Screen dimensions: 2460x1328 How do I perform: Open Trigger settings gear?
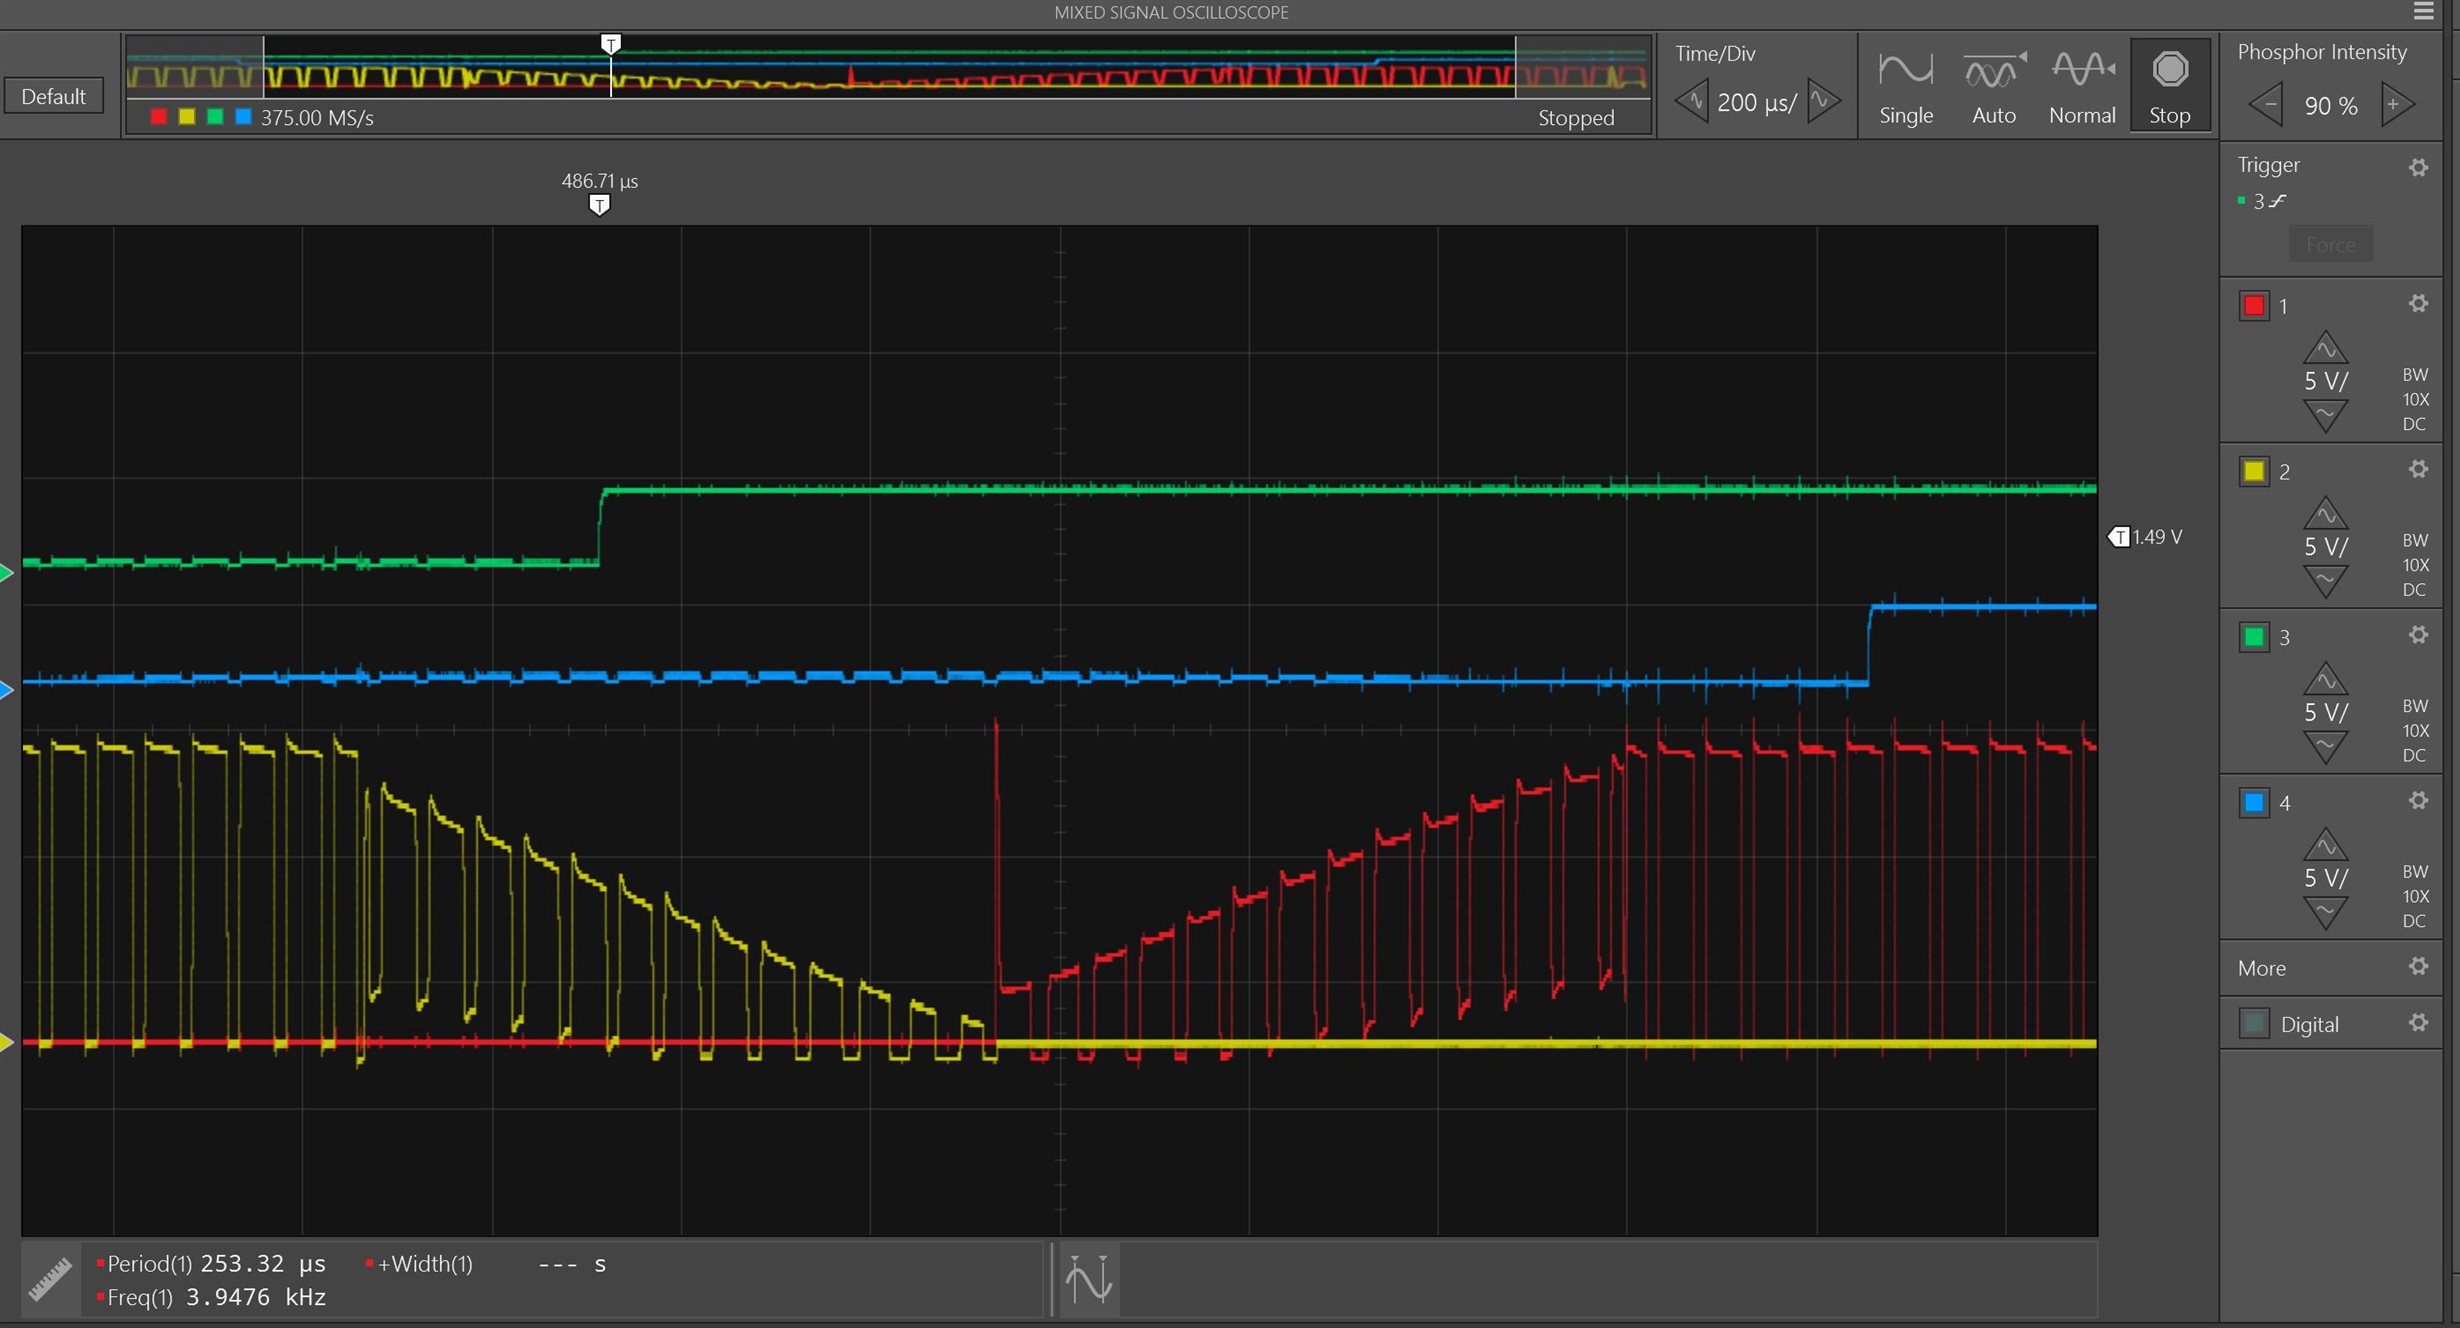tap(2418, 167)
